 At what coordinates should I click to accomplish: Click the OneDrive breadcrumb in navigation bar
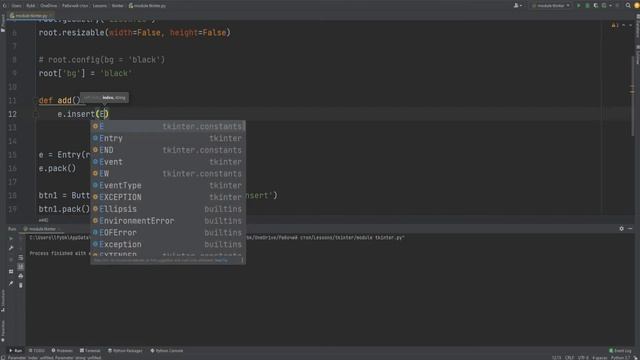49,6
